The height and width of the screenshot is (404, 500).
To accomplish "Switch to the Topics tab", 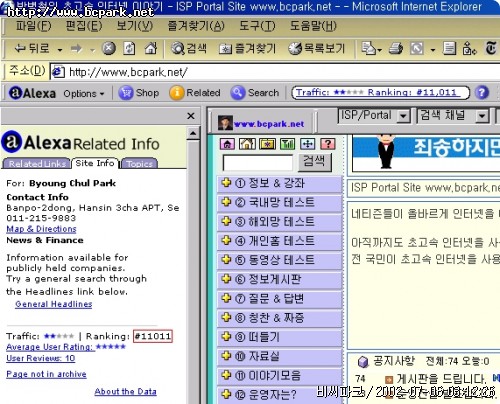I will tap(139, 164).
